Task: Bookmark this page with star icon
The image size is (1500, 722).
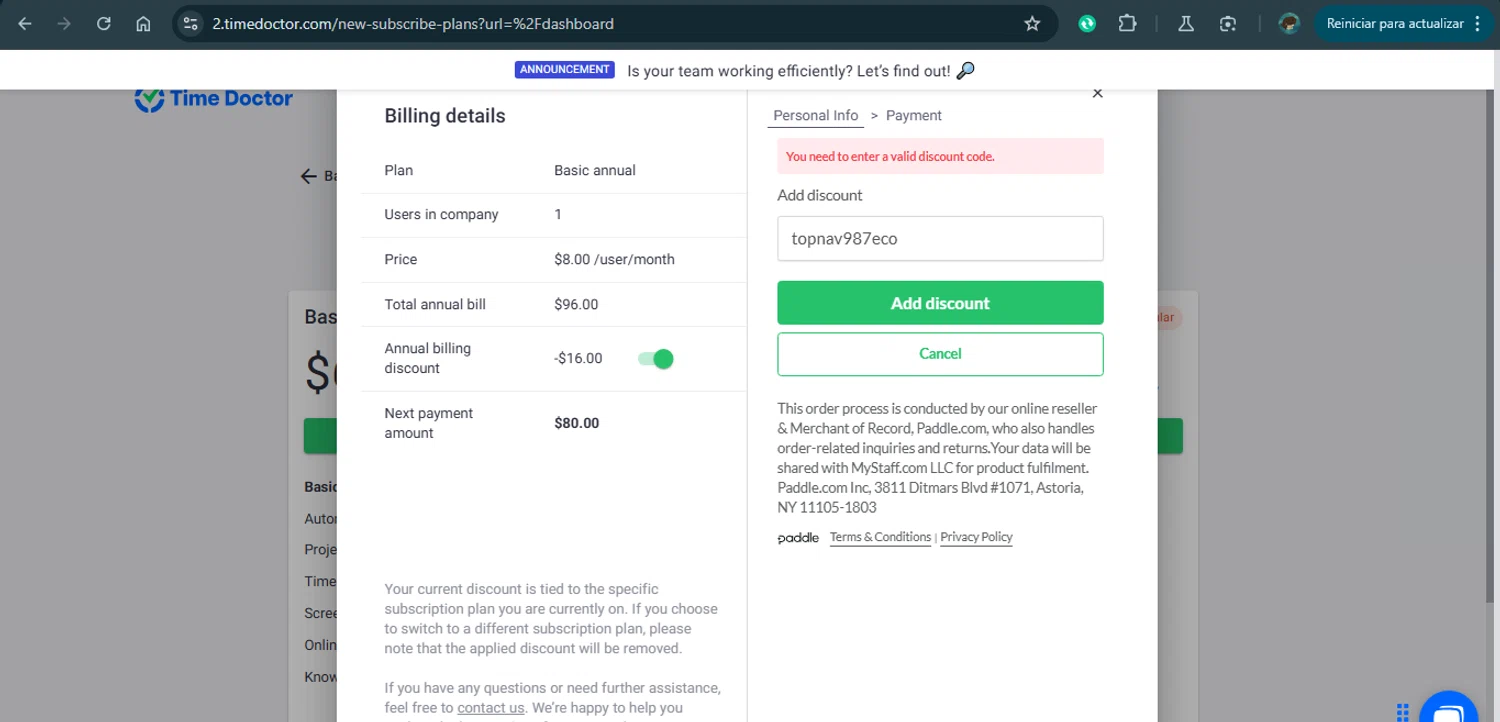Action: [1032, 24]
